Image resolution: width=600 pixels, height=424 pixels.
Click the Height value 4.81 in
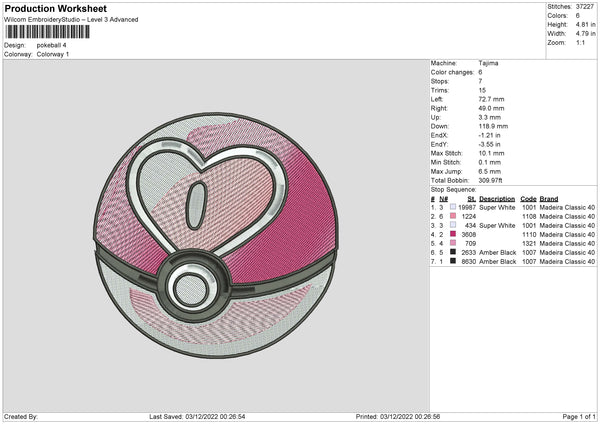585,24
